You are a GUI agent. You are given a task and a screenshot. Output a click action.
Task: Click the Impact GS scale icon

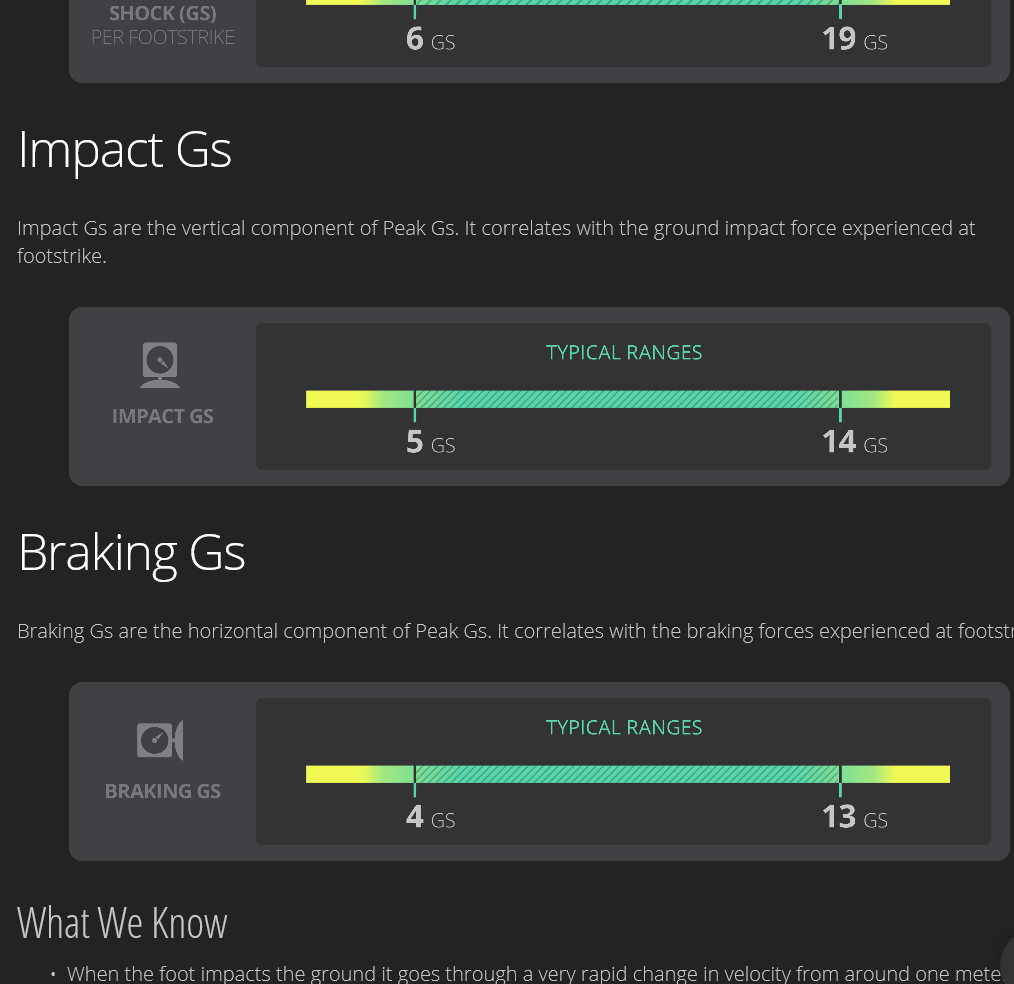click(x=160, y=365)
